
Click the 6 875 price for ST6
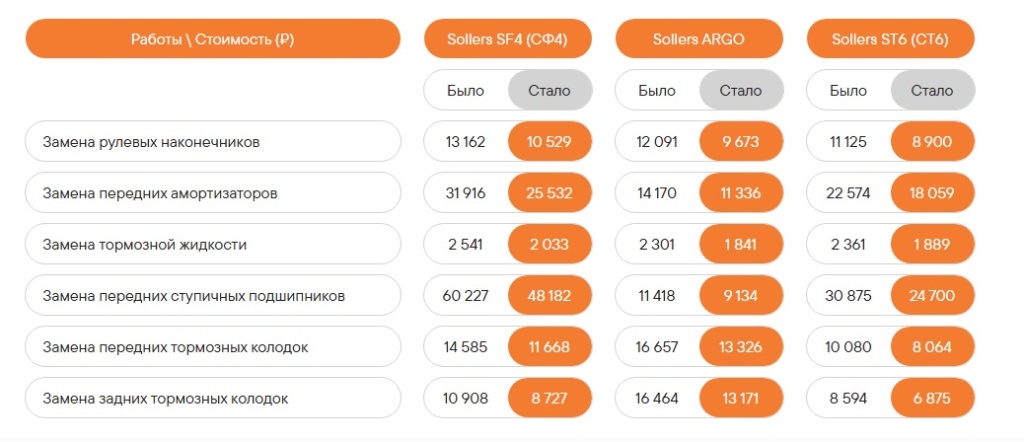click(x=932, y=398)
